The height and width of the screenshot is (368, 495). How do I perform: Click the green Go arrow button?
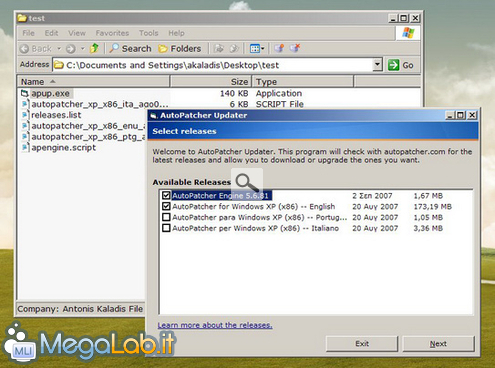tap(393, 65)
